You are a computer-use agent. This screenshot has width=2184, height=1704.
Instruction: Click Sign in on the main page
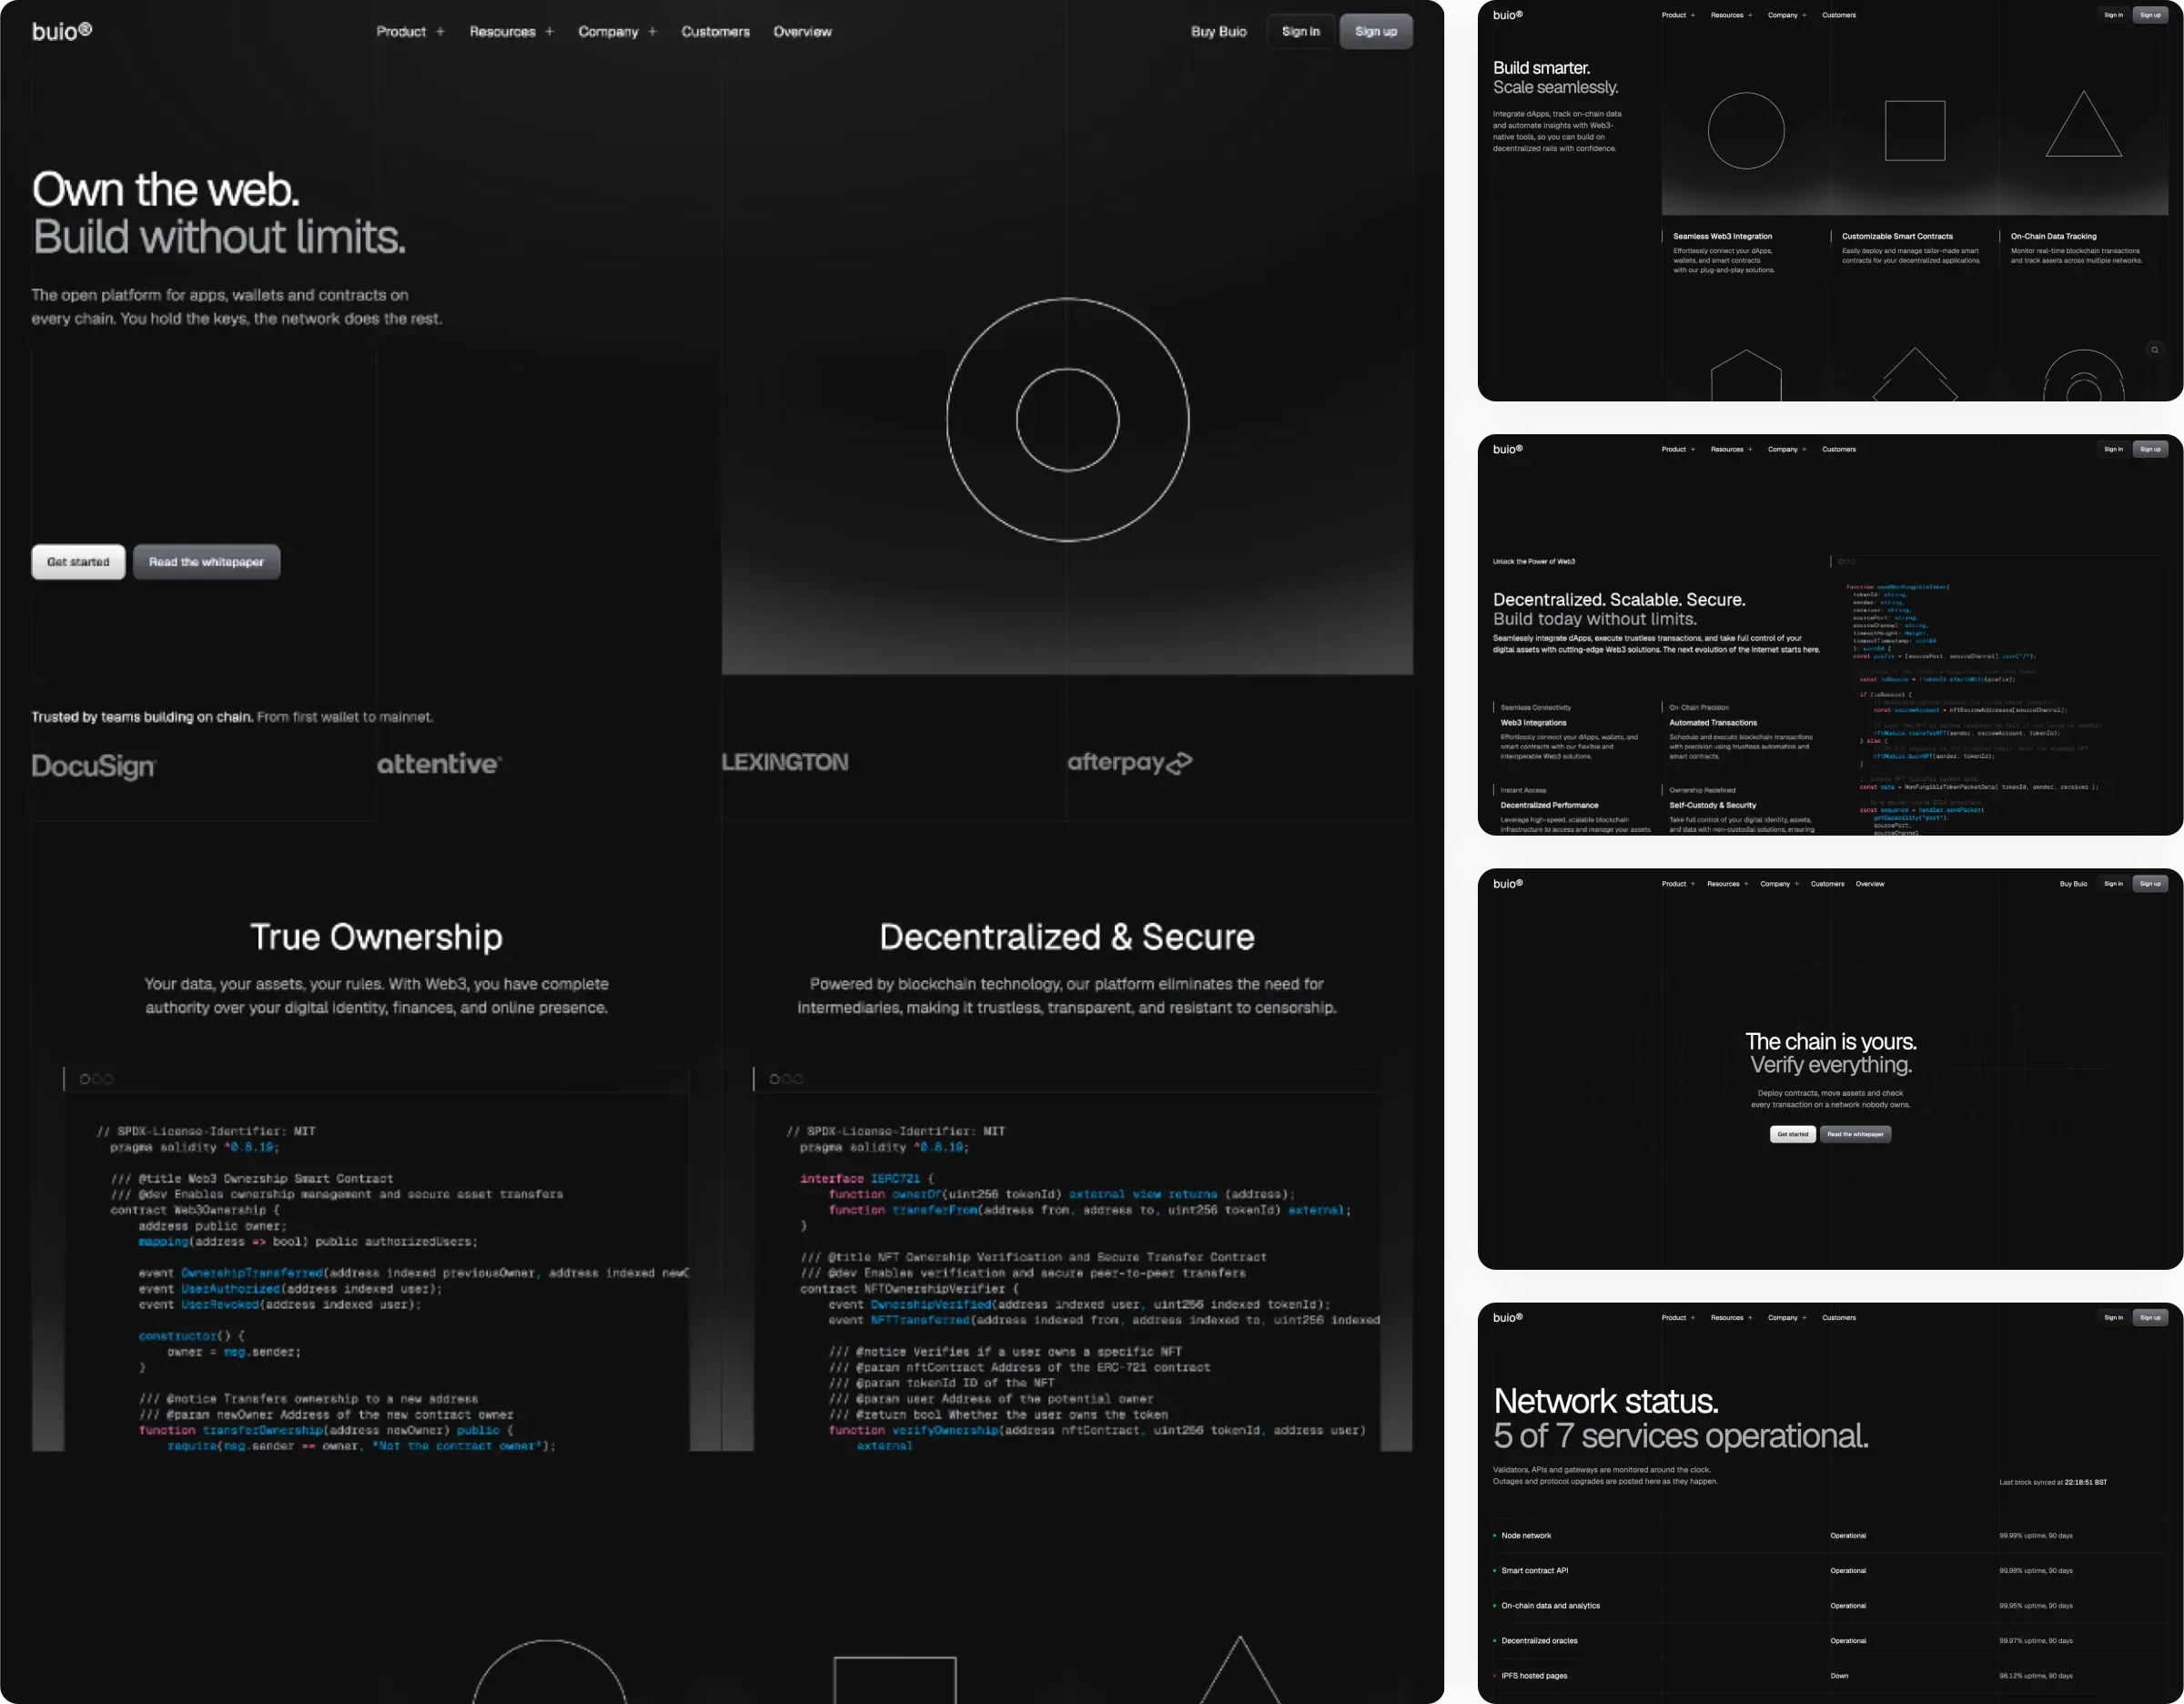(1301, 32)
